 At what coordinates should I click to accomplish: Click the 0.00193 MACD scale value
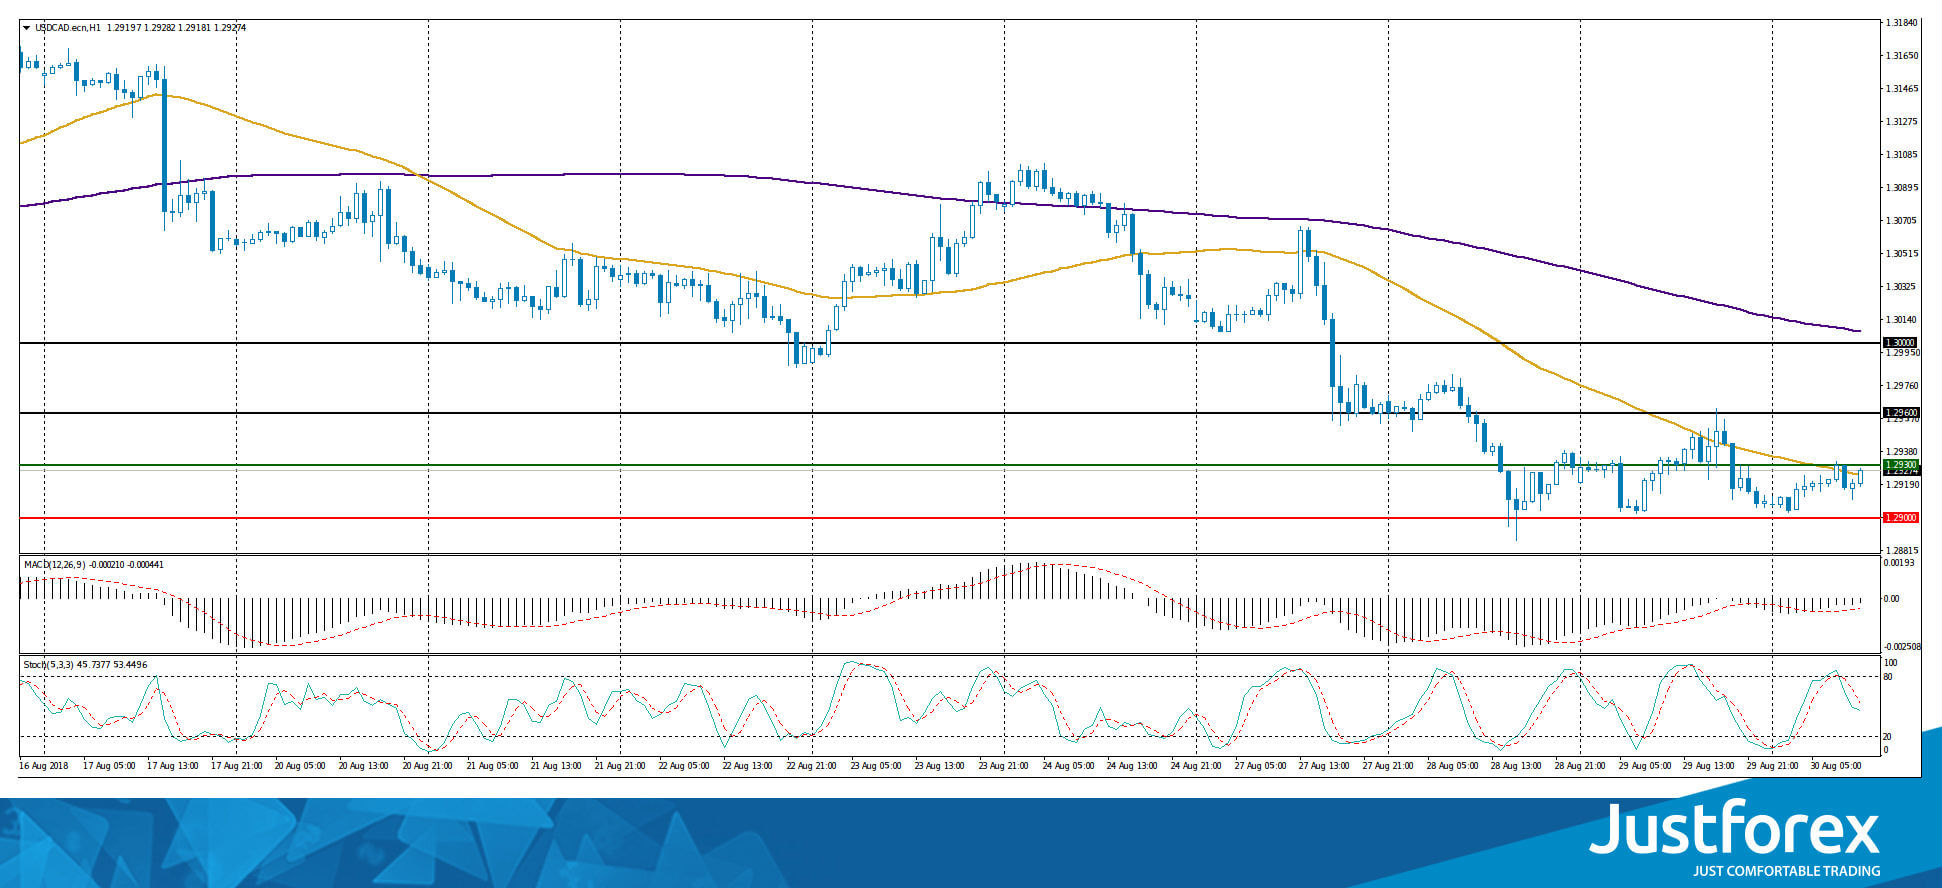tap(1899, 563)
